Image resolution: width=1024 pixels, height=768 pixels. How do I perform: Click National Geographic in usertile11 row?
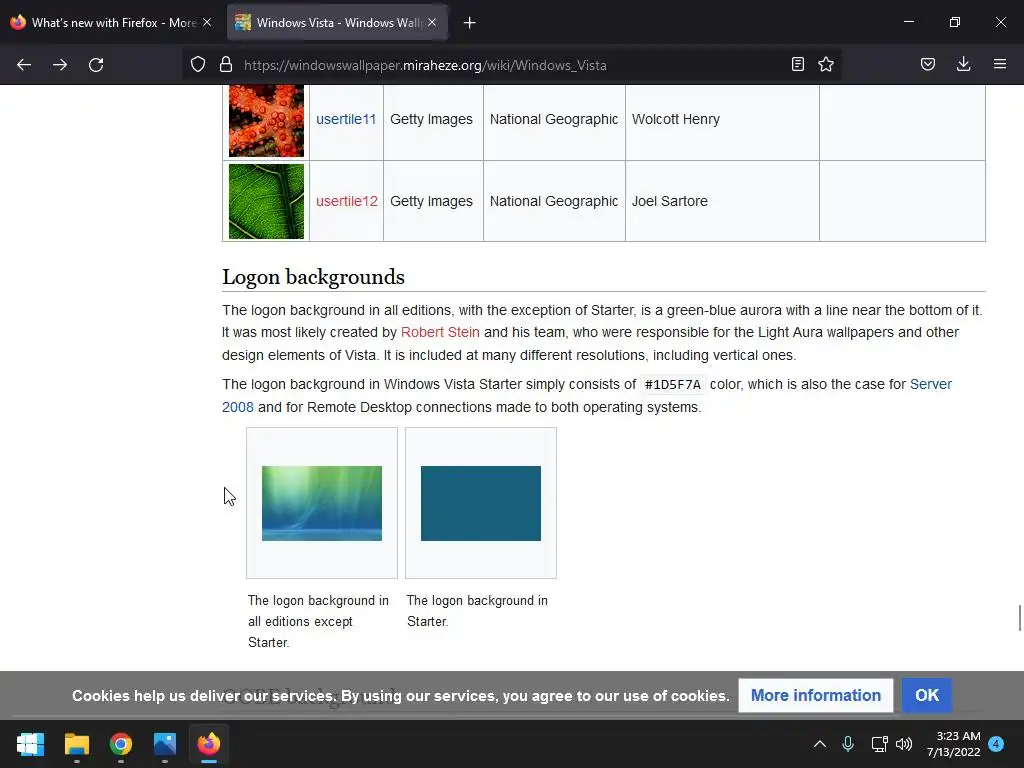[x=554, y=120]
